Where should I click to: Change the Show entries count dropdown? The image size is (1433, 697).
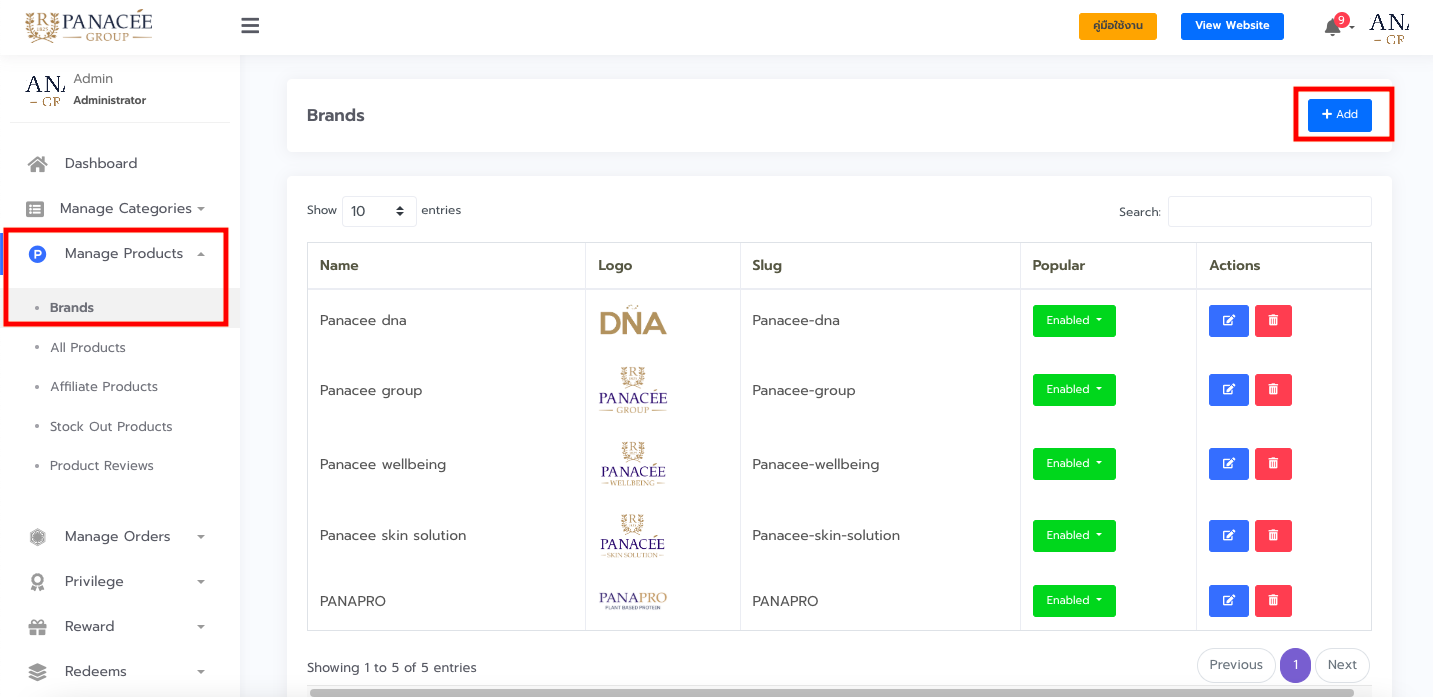tap(379, 211)
